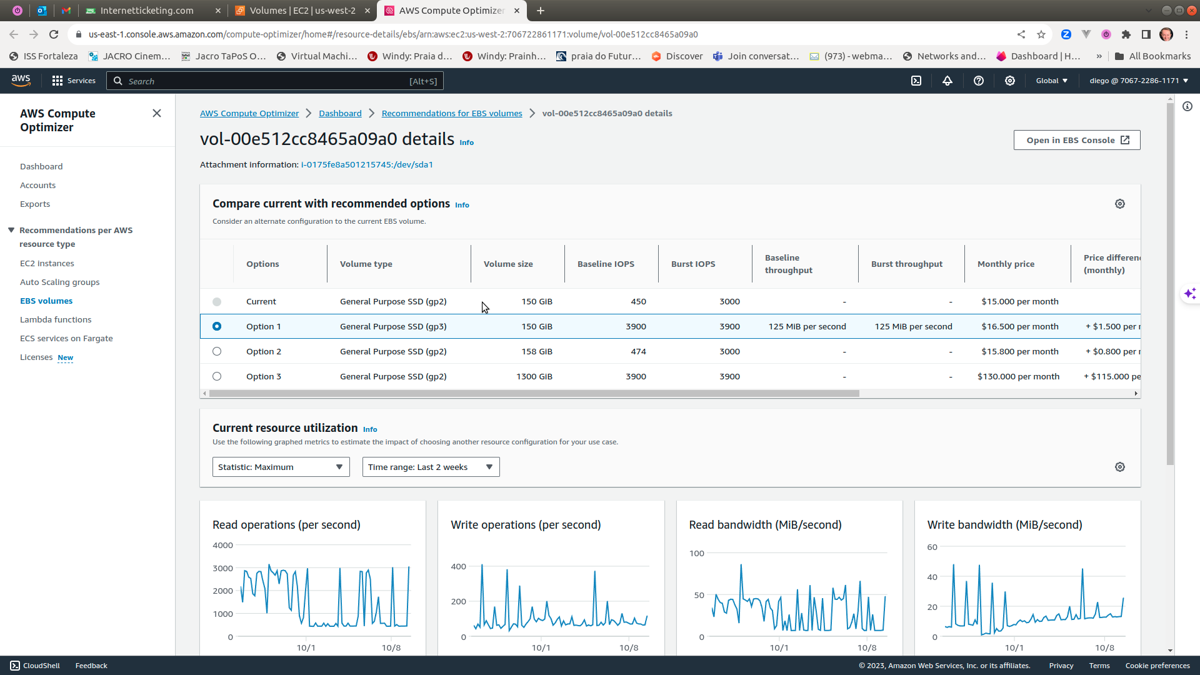
Task: Open Licenses in the sidebar
Action: [x=36, y=357]
